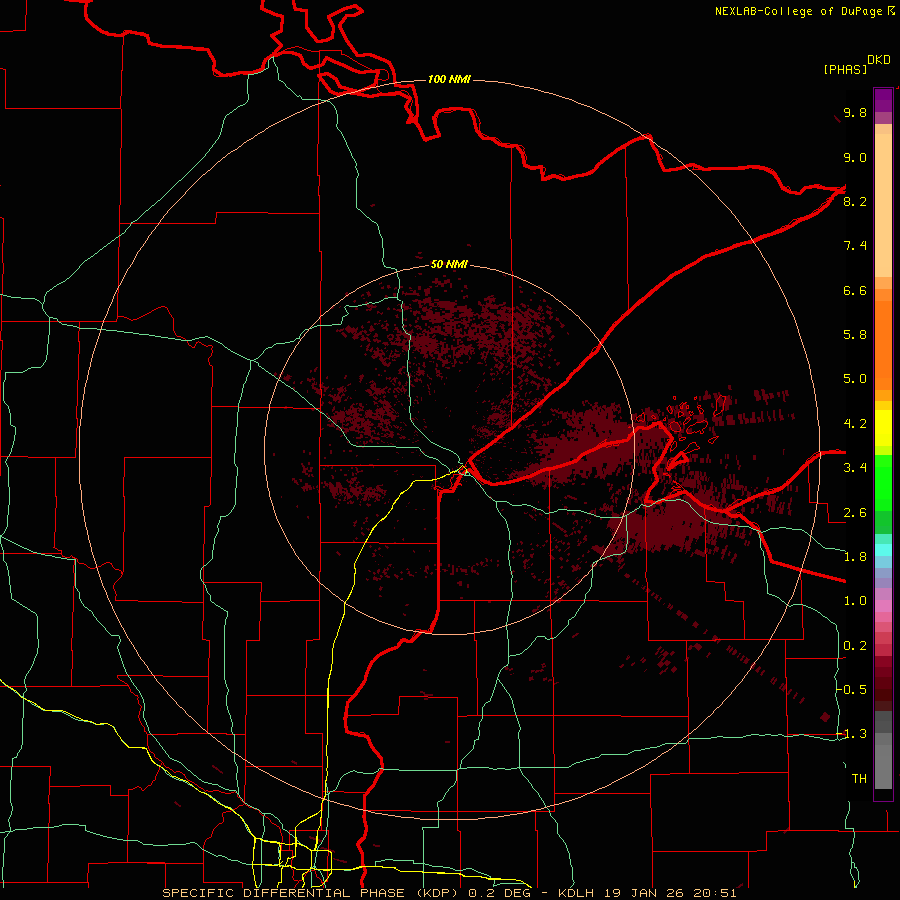The image size is (900, 900).
Task: Click the 9.0 value on the color scale
Action: pyautogui.click(x=855, y=157)
